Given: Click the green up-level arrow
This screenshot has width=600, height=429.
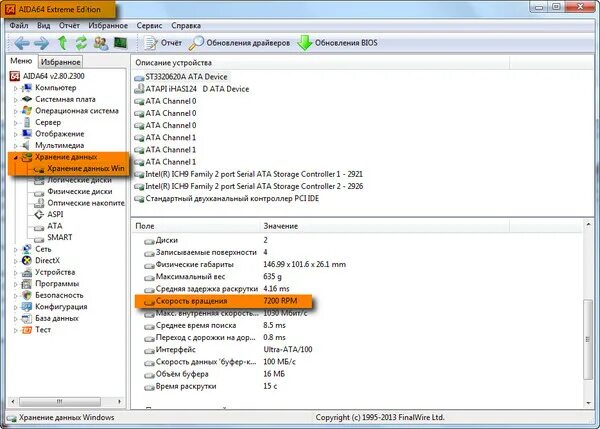Looking at the screenshot, I should [62, 43].
